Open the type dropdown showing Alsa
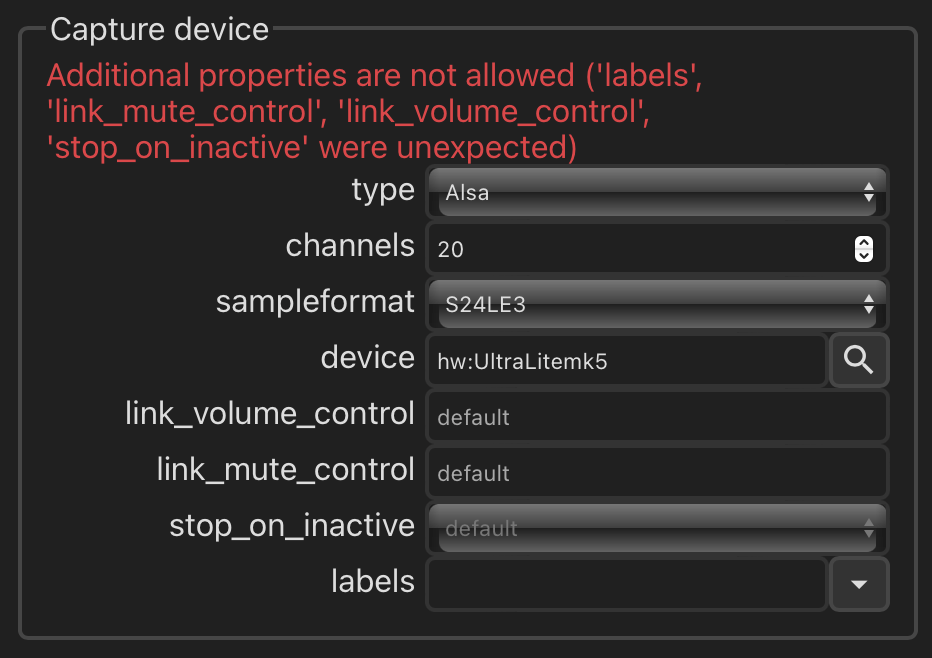Screen dimensions: 932x658 (x=657, y=192)
